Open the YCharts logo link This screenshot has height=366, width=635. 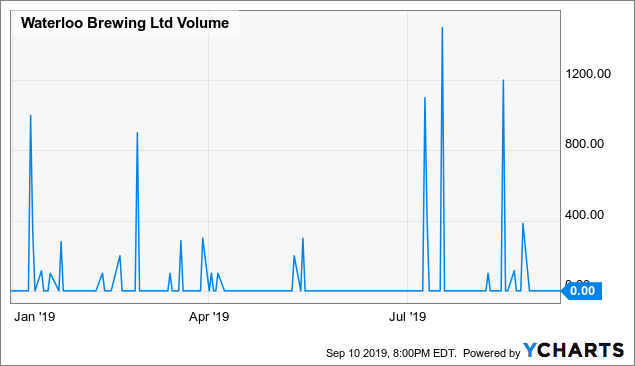[573, 351]
